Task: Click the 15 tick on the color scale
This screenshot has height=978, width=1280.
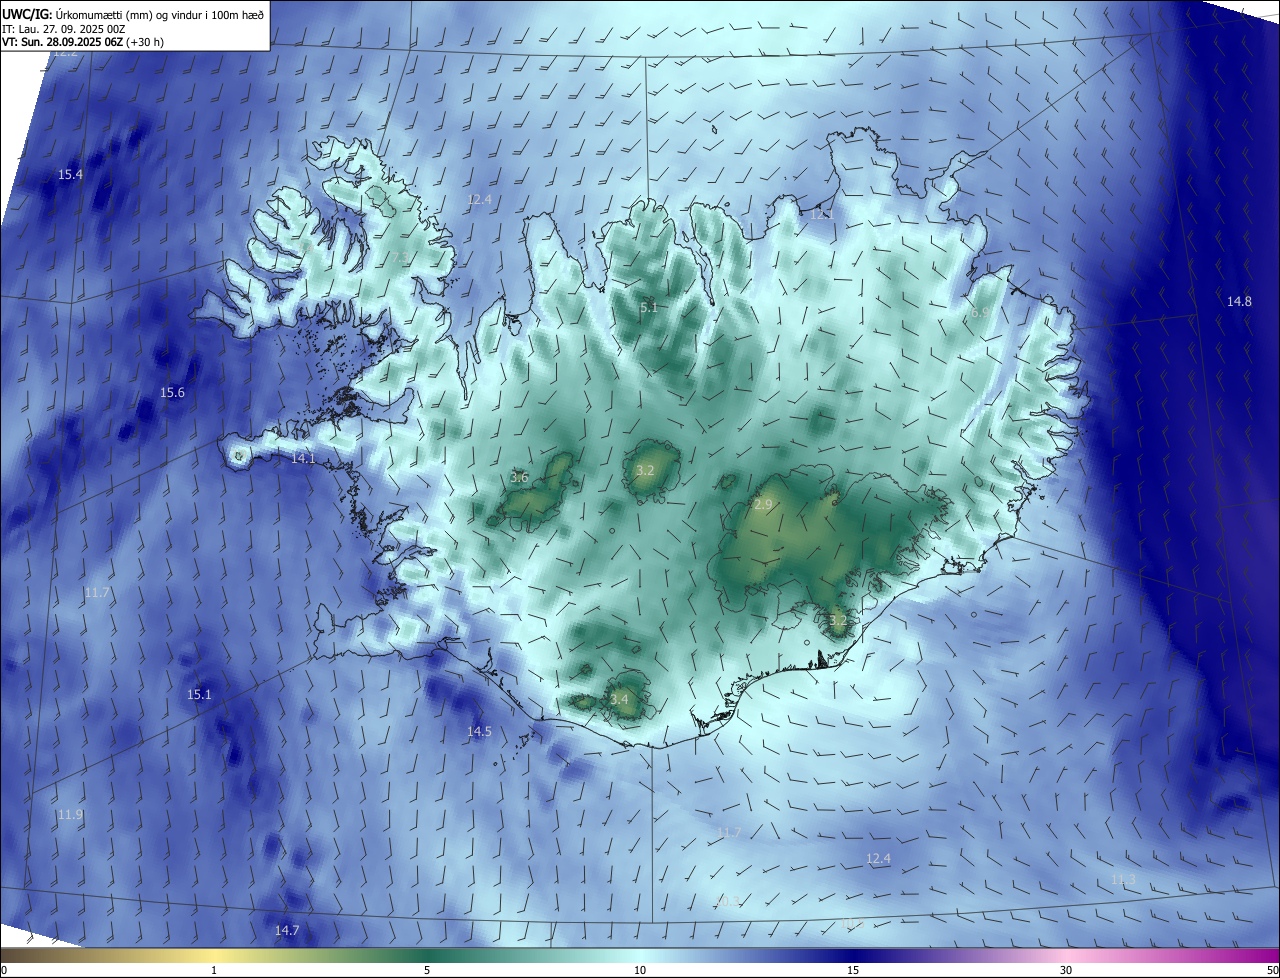Action: [853, 970]
